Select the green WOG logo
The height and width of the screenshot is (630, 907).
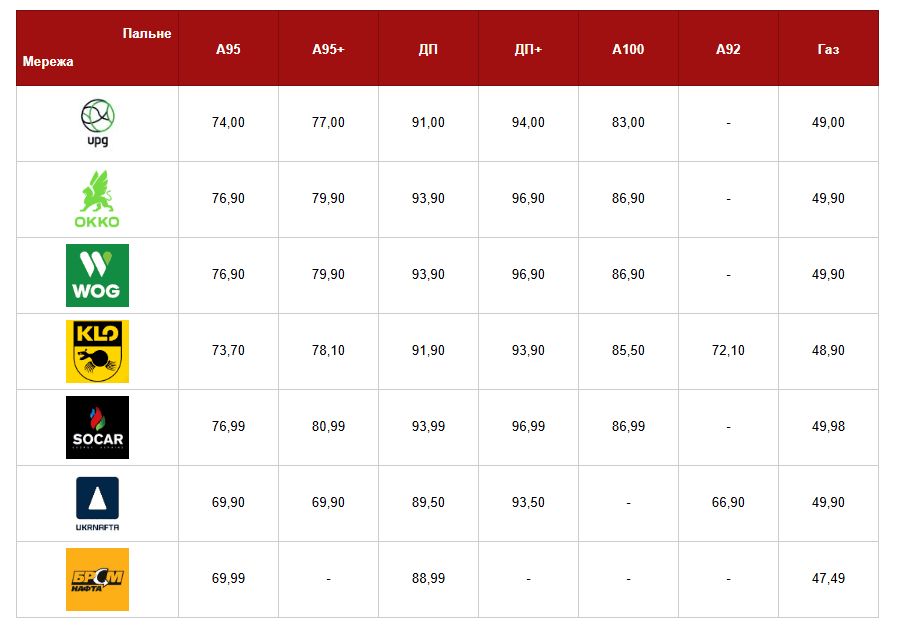[x=97, y=275]
